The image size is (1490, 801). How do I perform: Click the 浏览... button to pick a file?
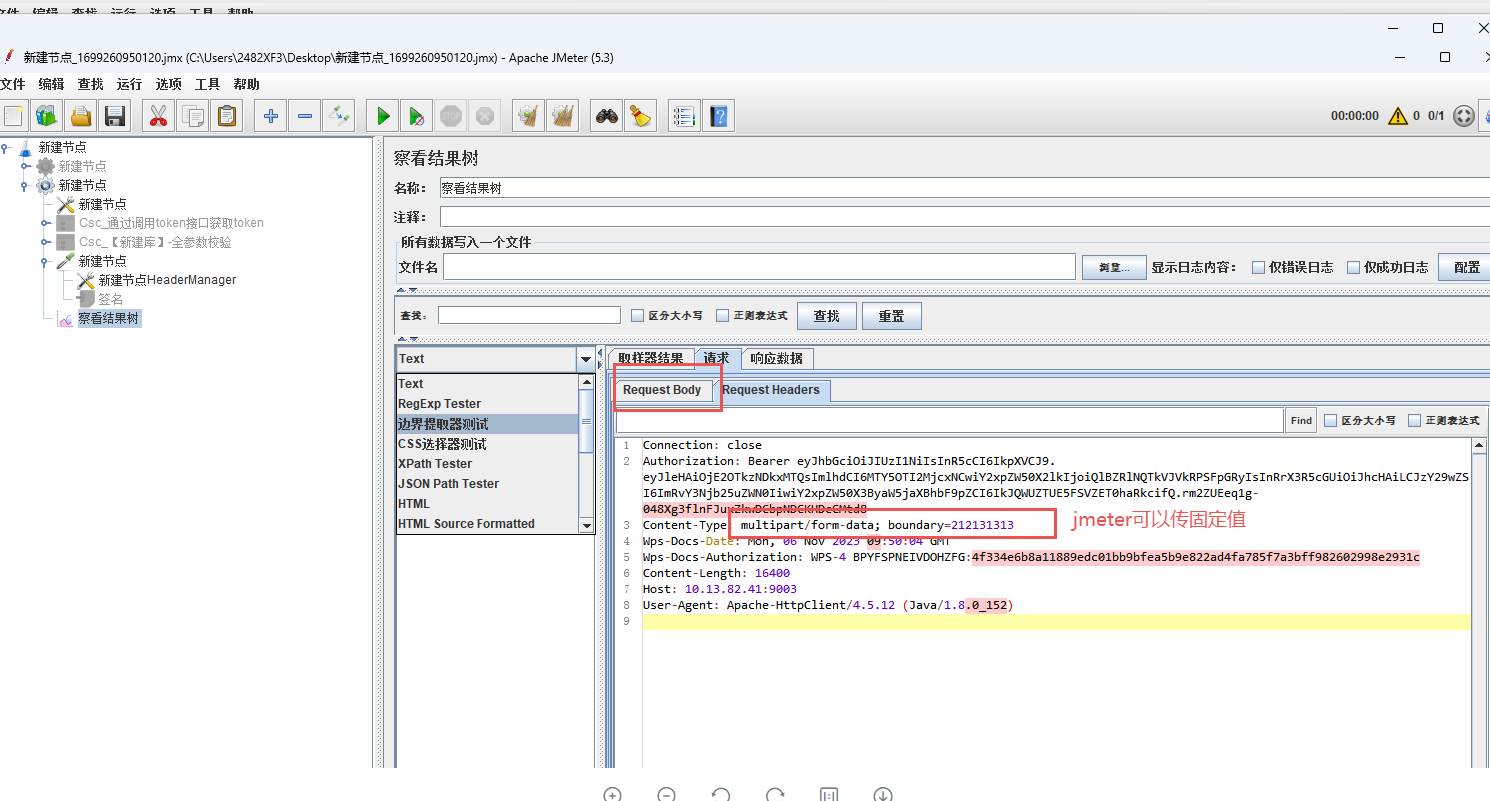click(x=1113, y=266)
